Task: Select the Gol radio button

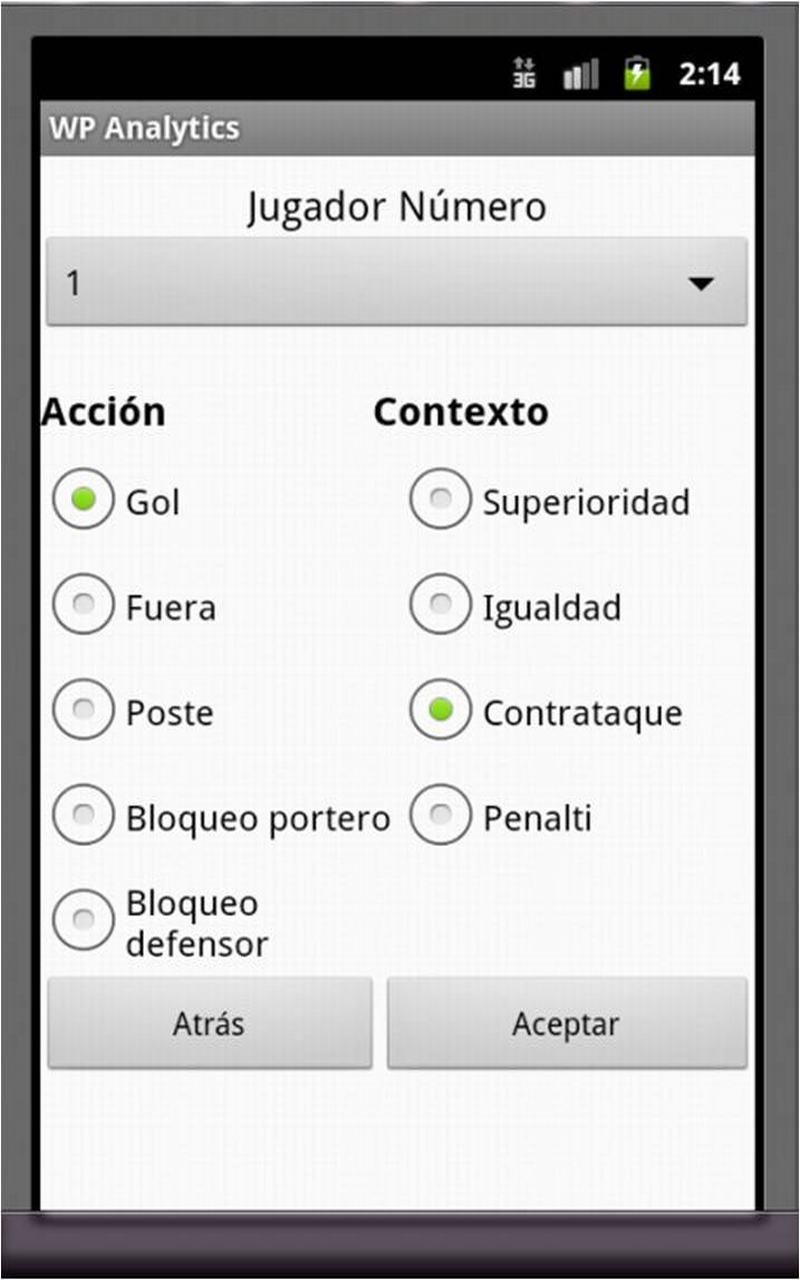Action: point(84,499)
